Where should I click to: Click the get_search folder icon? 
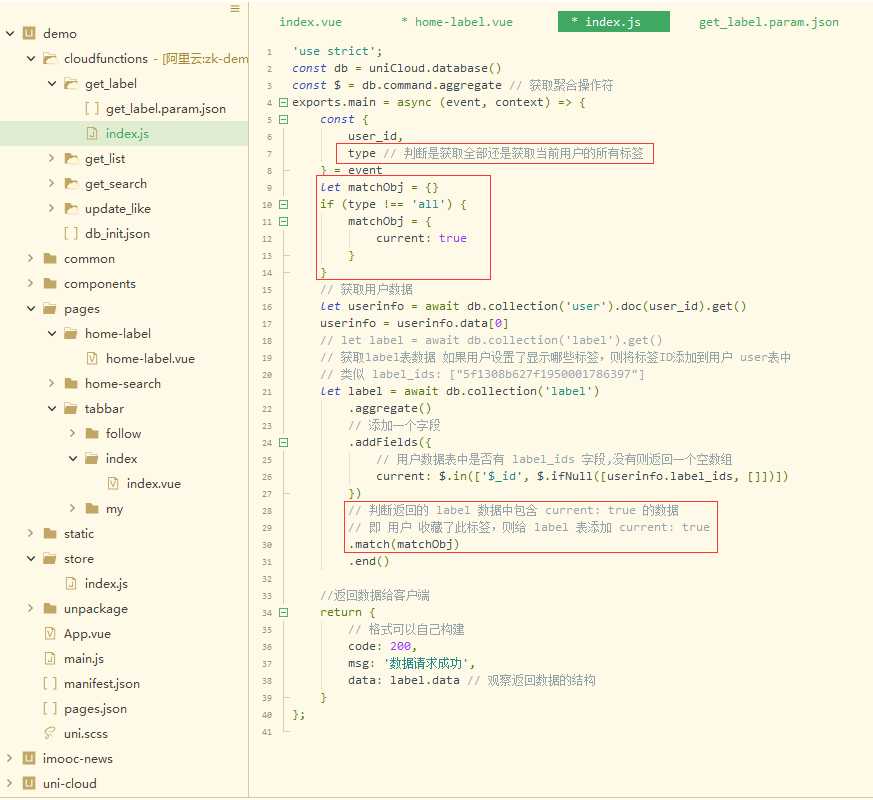[71, 184]
